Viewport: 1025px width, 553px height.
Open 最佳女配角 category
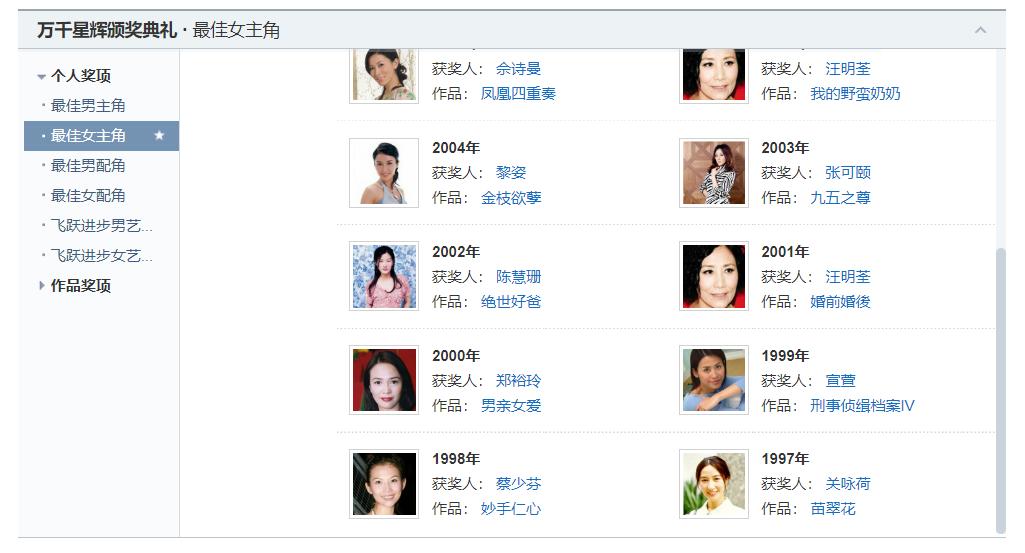point(88,195)
